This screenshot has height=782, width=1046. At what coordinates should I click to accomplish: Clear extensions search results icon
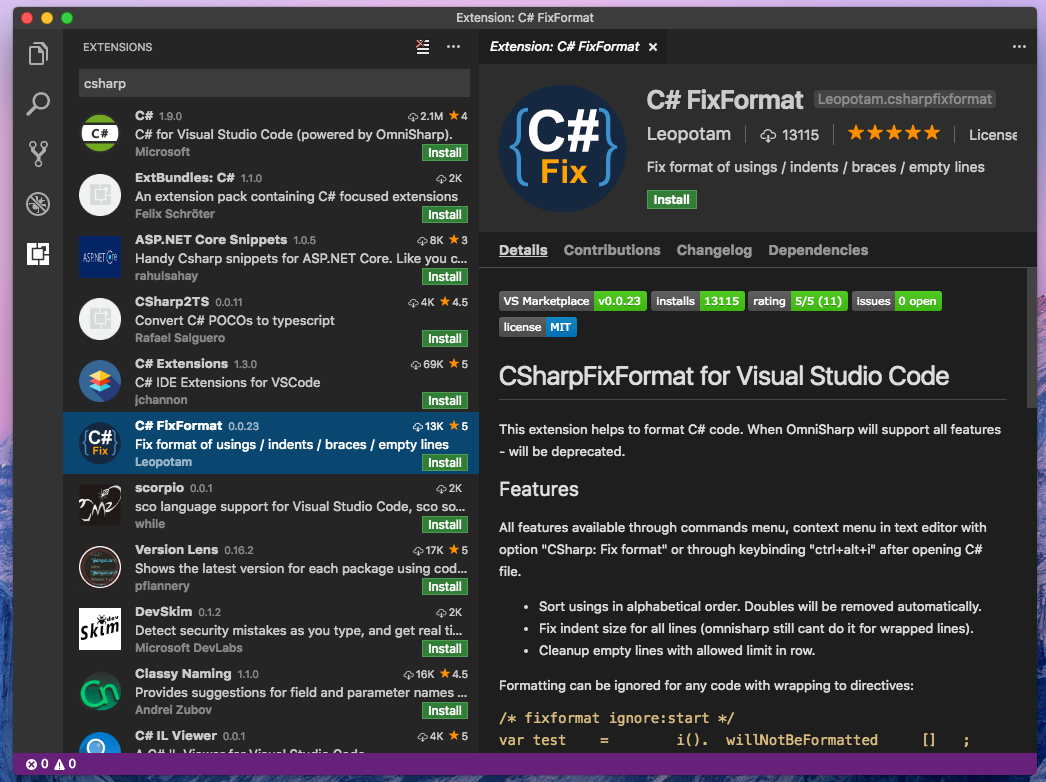tap(423, 47)
